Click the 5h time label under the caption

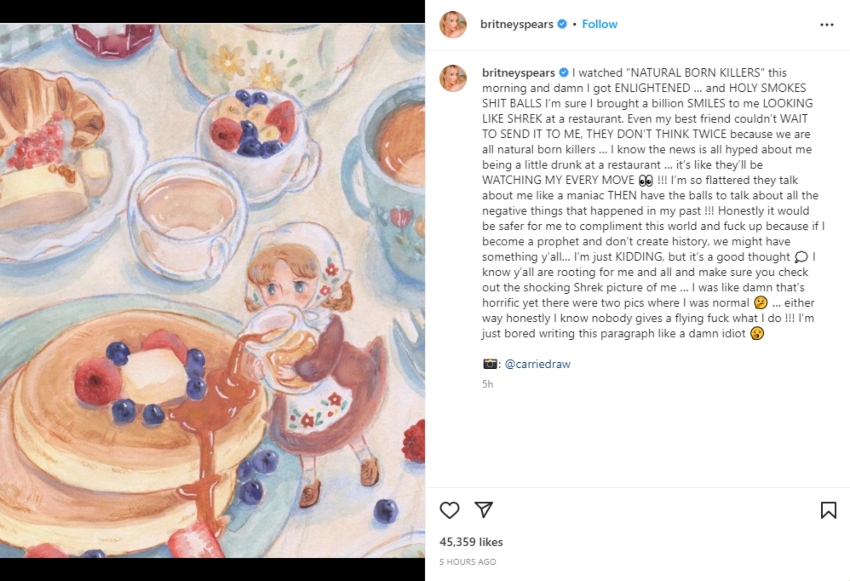(487, 384)
